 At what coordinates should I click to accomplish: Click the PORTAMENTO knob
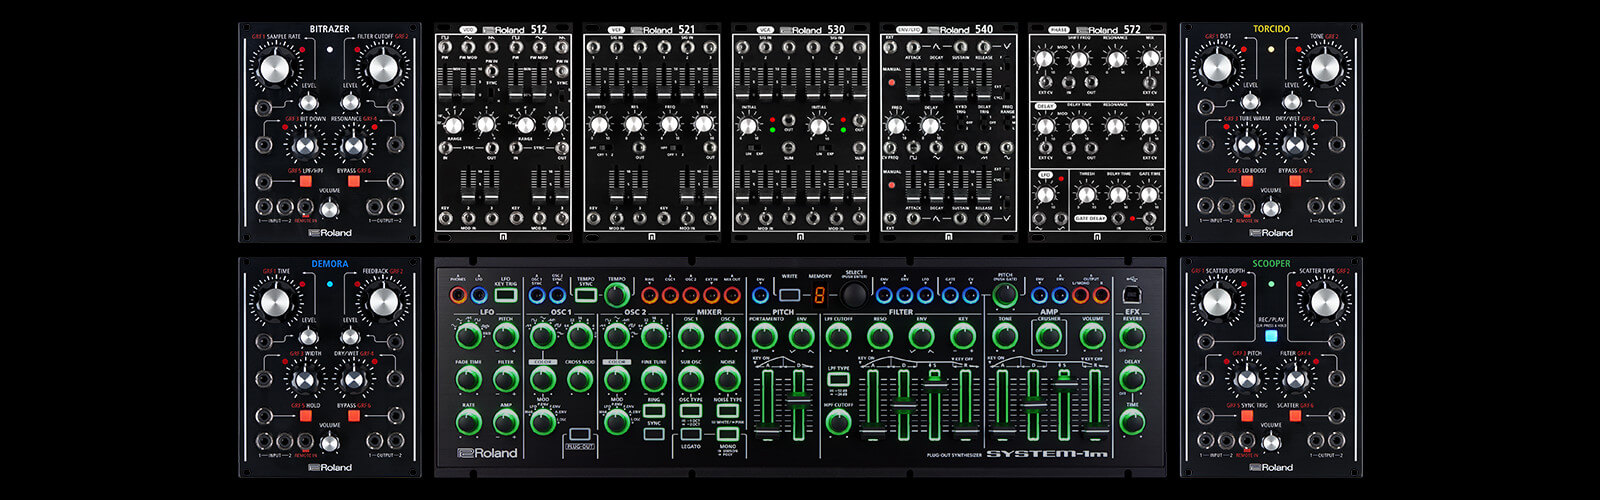(x=764, y=336)
